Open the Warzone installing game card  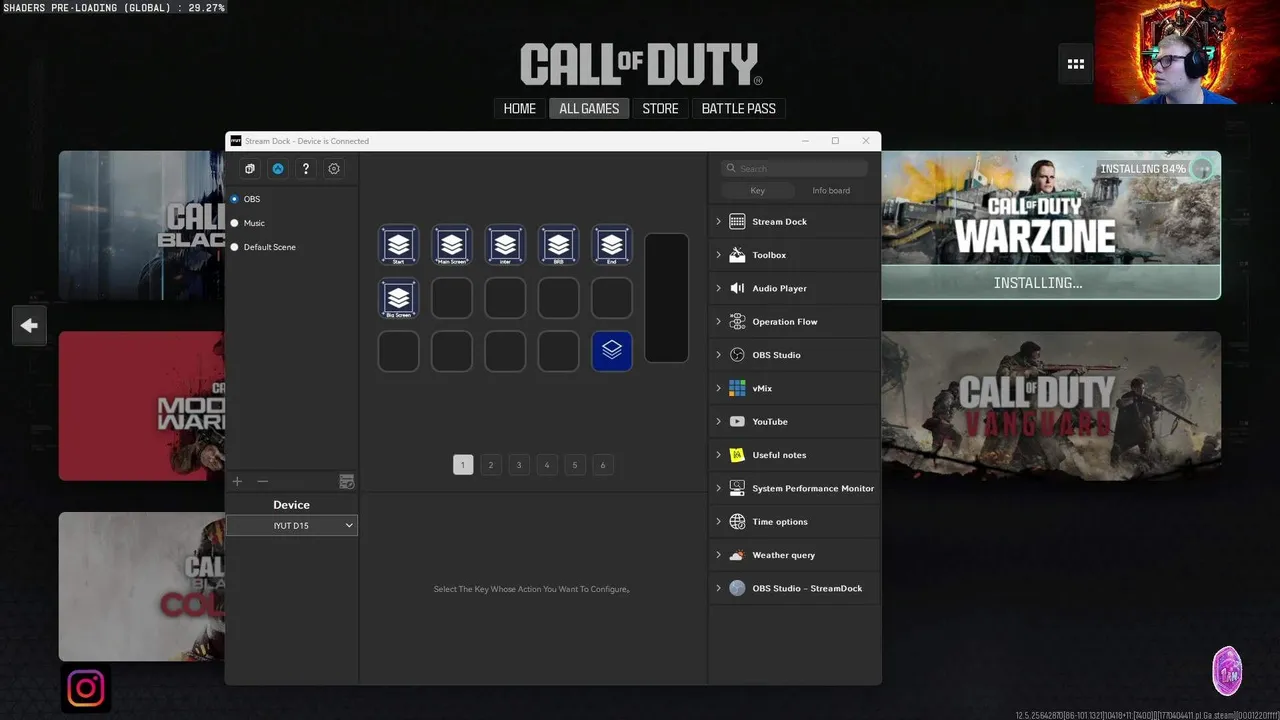1051,225
